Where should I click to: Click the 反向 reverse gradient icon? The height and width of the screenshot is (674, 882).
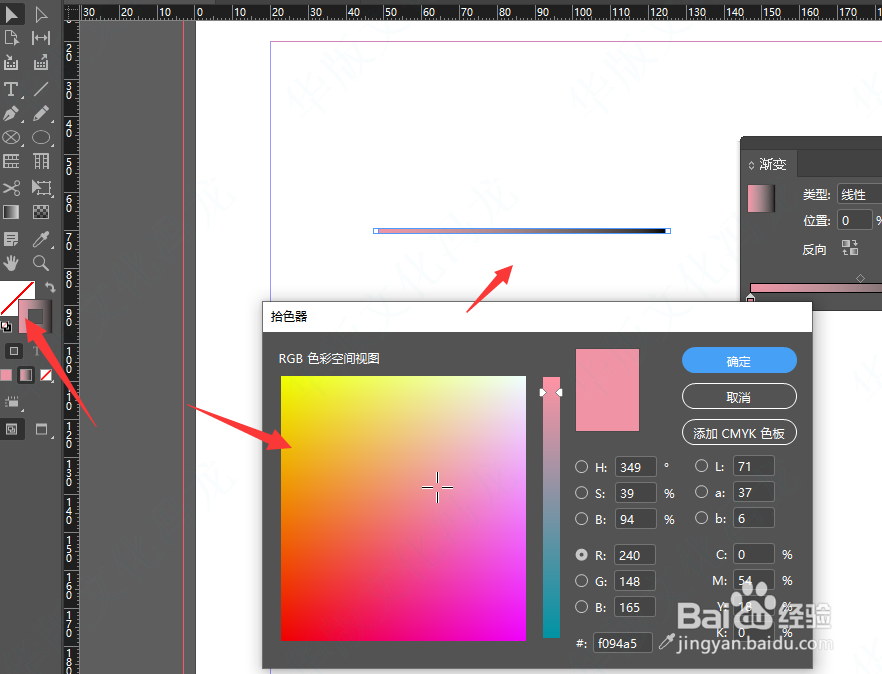(850, 248)
